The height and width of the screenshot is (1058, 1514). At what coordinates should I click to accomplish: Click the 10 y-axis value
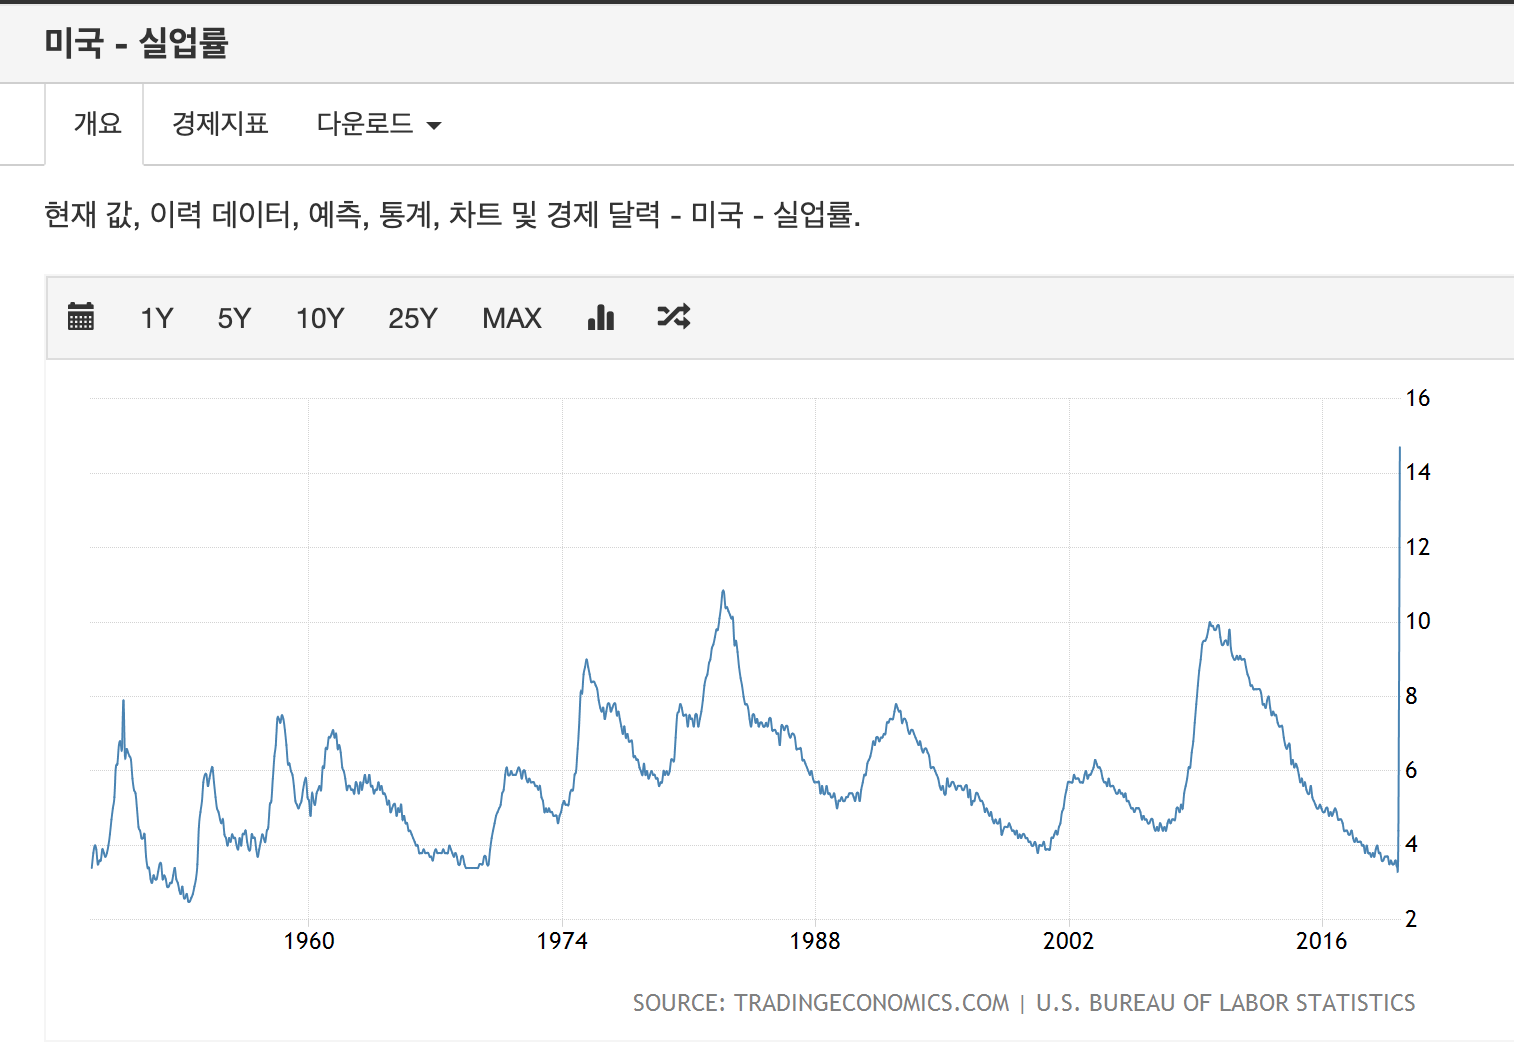[1418, 621]
